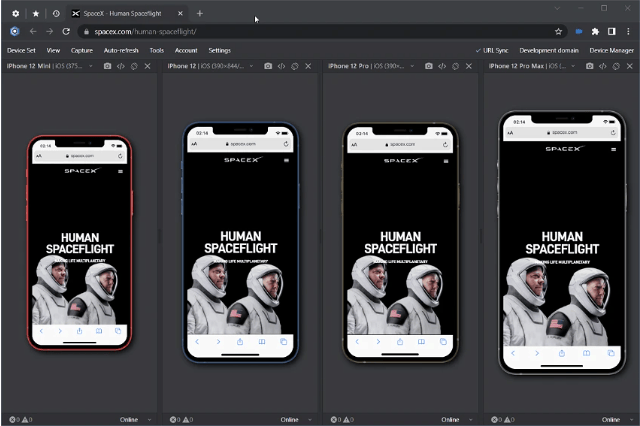
Task: Open browser settings gear icon
Action: coord(16,13)
